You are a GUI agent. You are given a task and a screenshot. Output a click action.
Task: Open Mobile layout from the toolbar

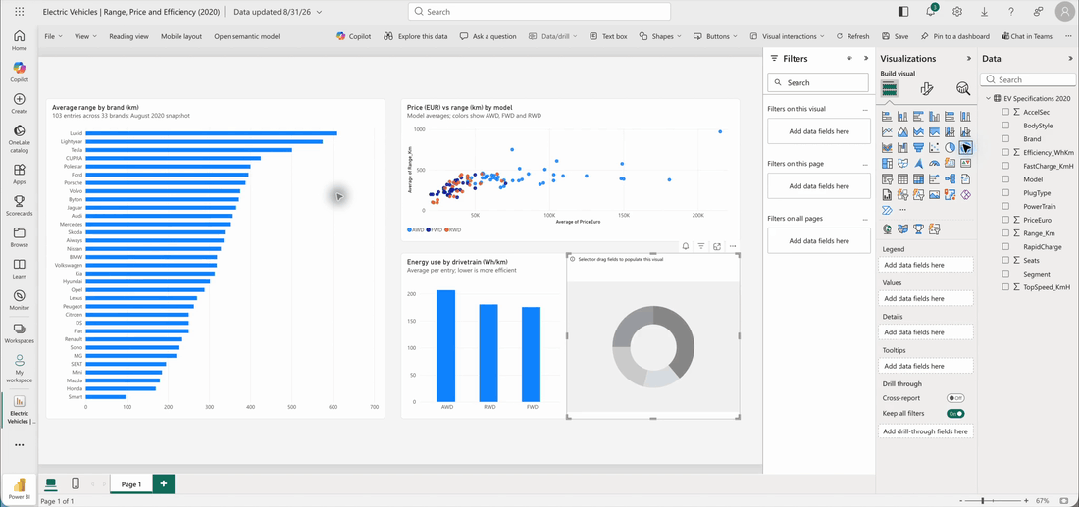[x=182, y=36]
